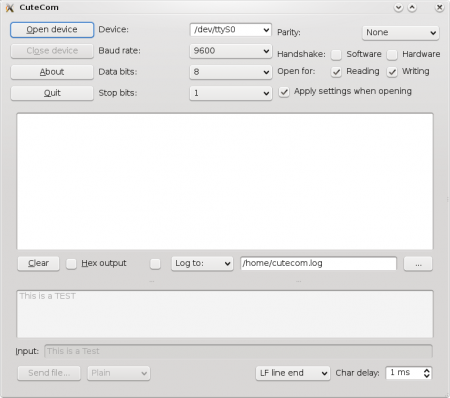Click the main white output area
Image resolution: width=450 pixels, height=398 pixels.
[225, 181]
